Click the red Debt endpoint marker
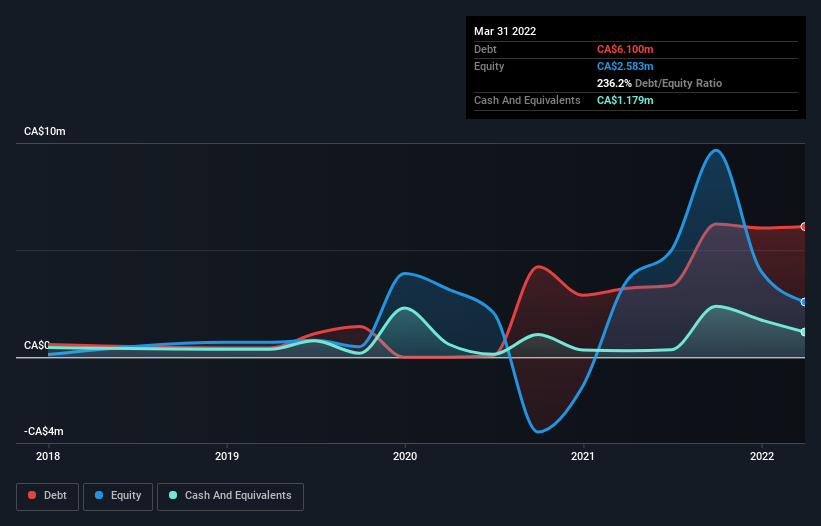The height and width of the screenshot is (526, 821). (804, 227)
